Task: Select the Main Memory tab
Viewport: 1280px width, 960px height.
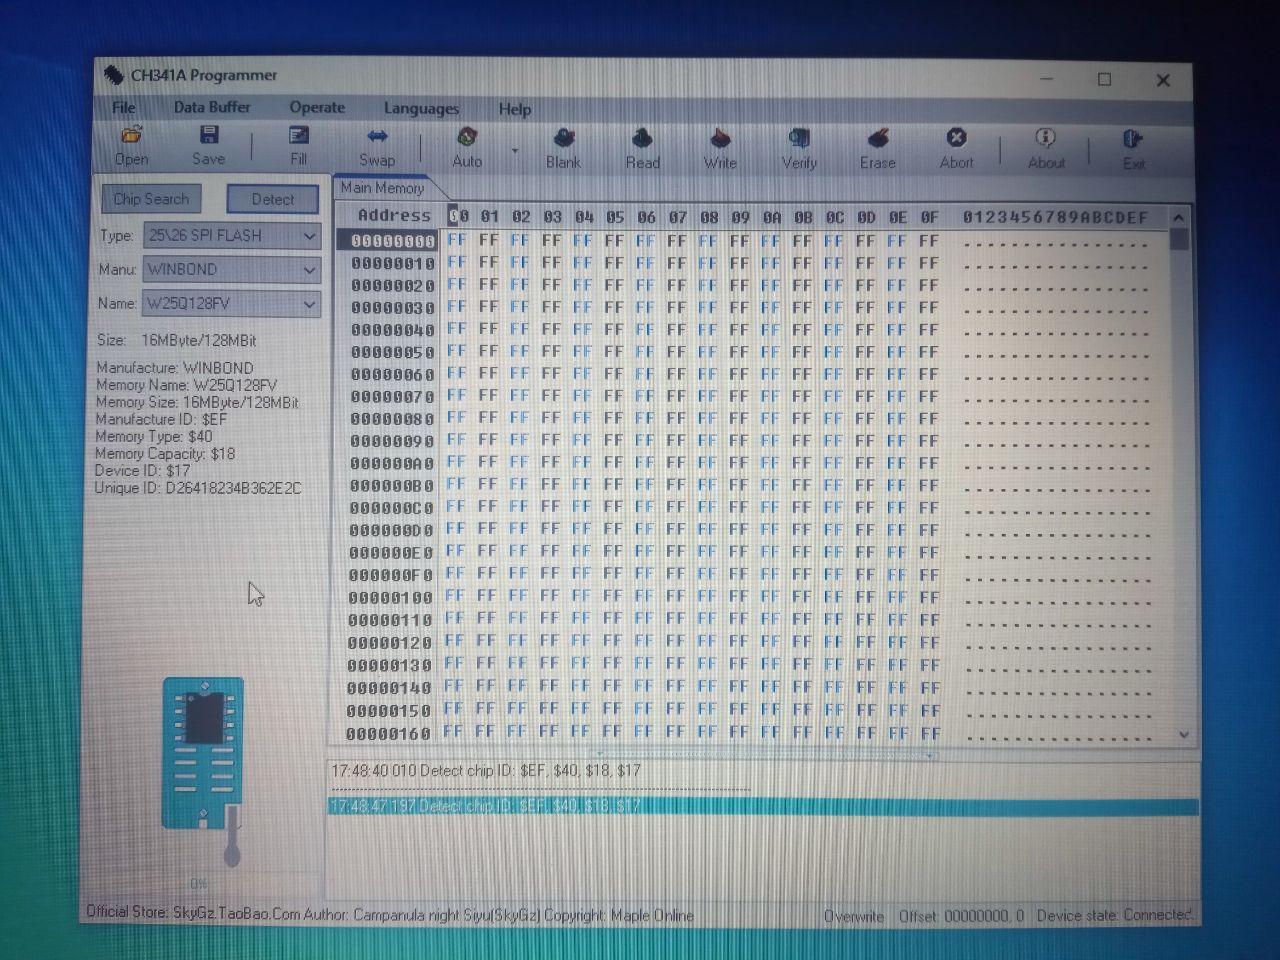Action: click(x=383, y=188)
